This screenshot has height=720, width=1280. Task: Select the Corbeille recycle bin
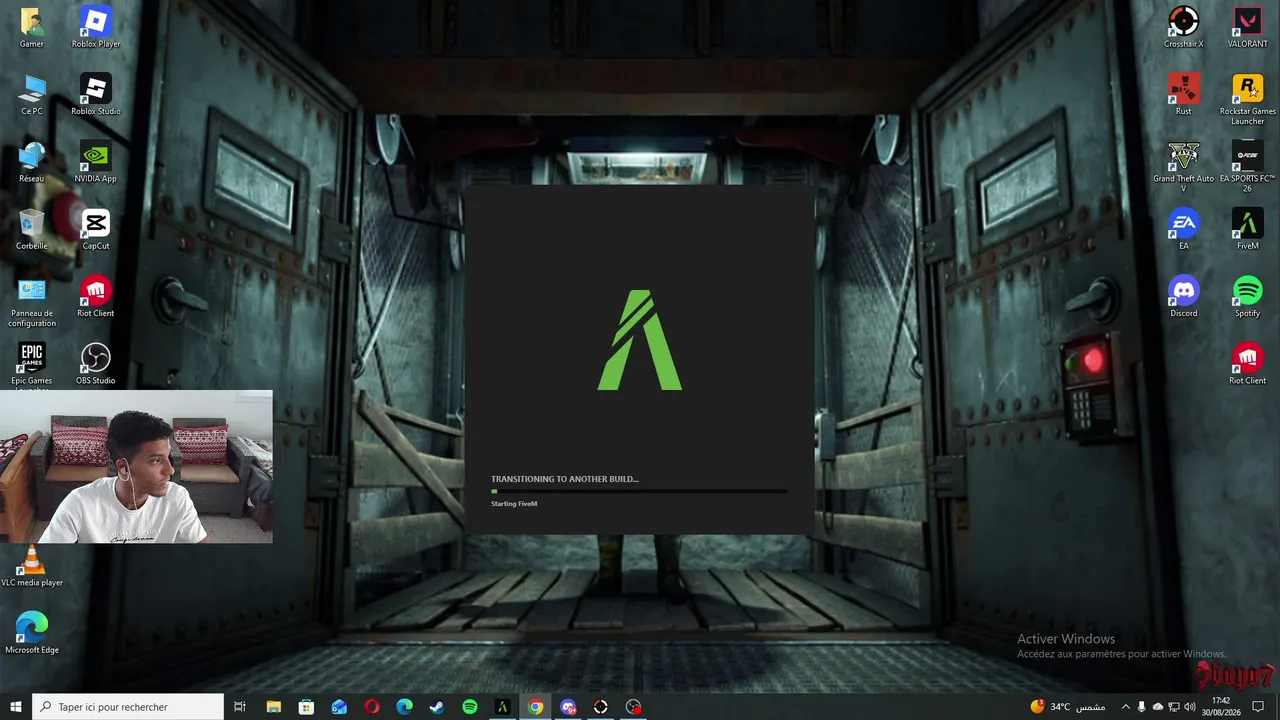click(31, 229)
